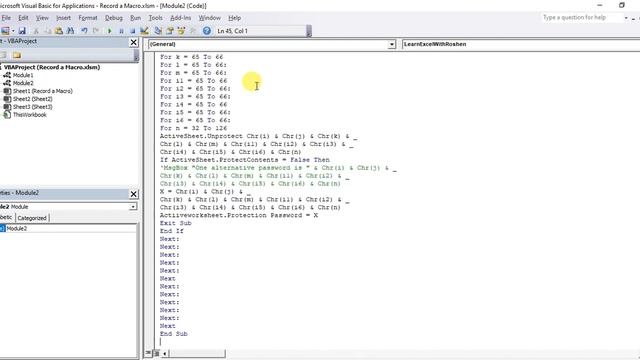The image size is (640, 360).
Task: Select Module1 in project tree
Action: click(23, 75)
